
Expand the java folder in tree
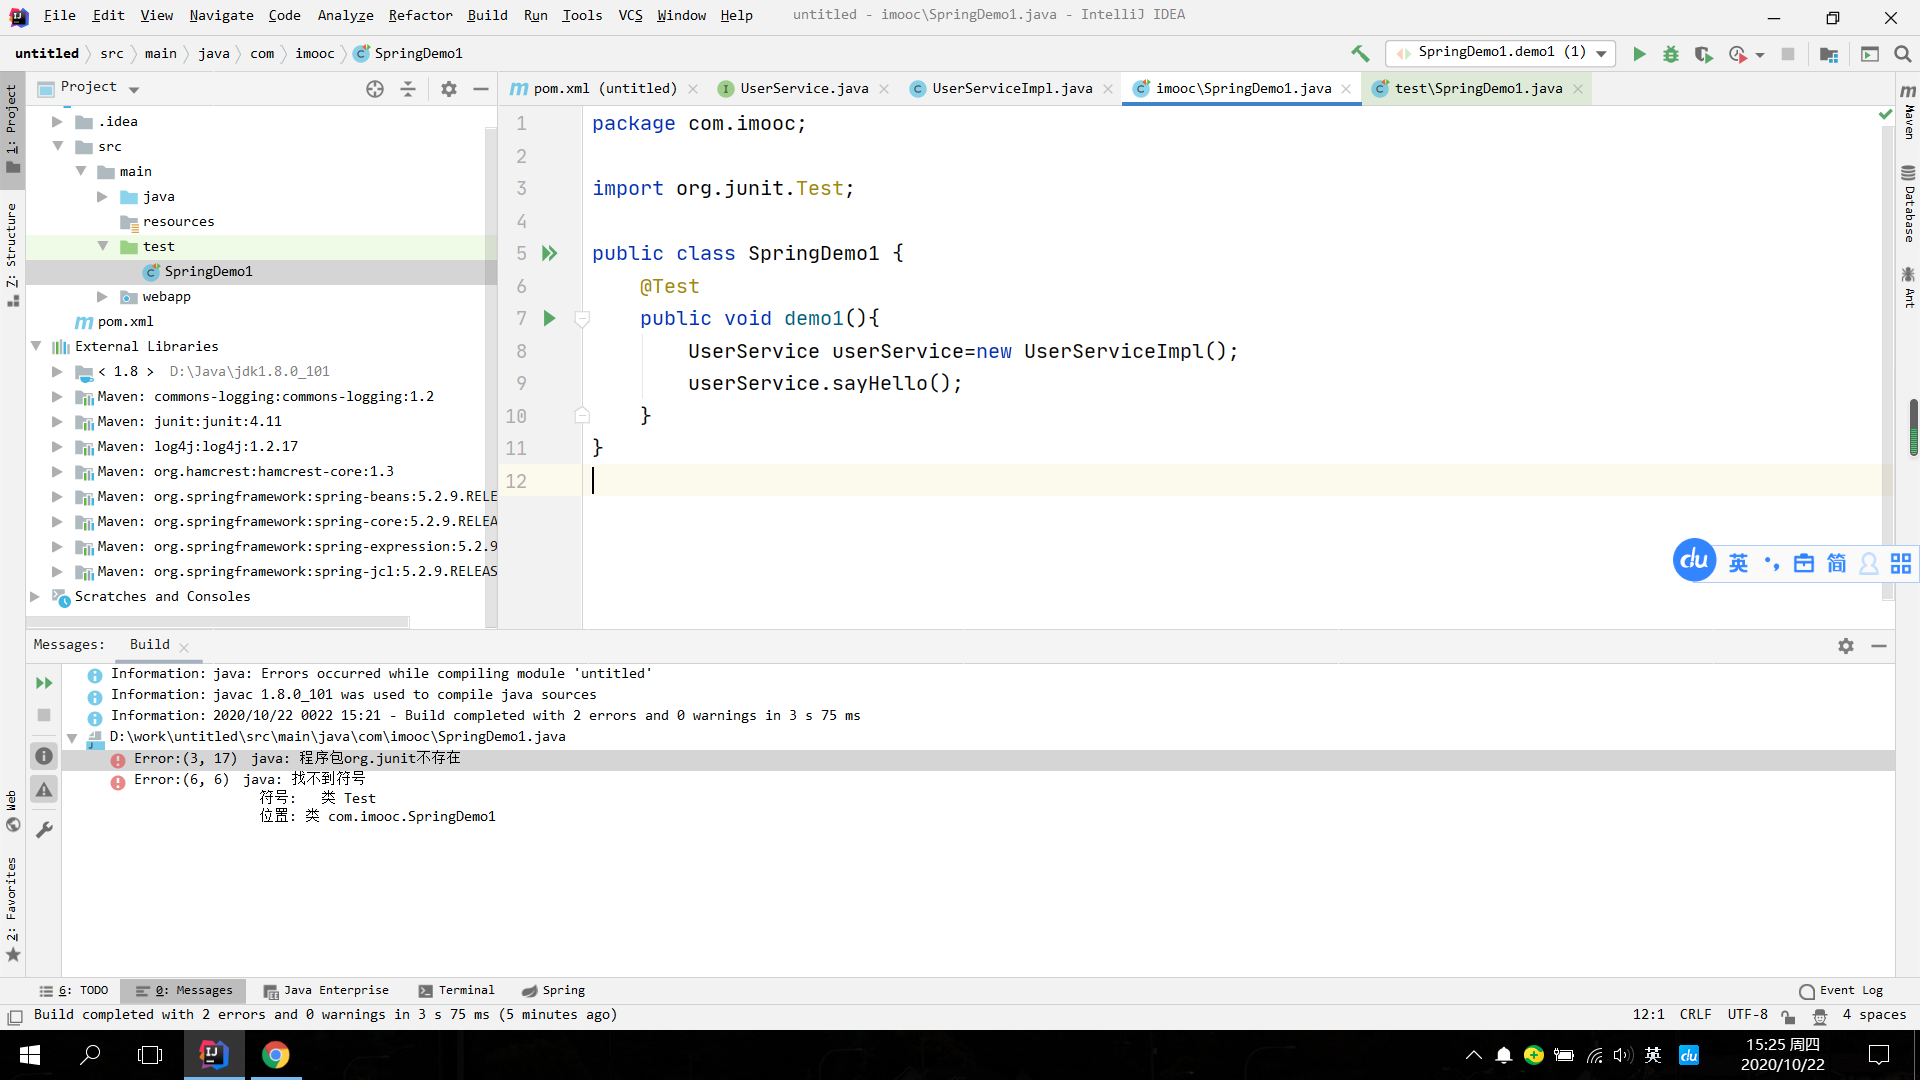pos(102,197)
